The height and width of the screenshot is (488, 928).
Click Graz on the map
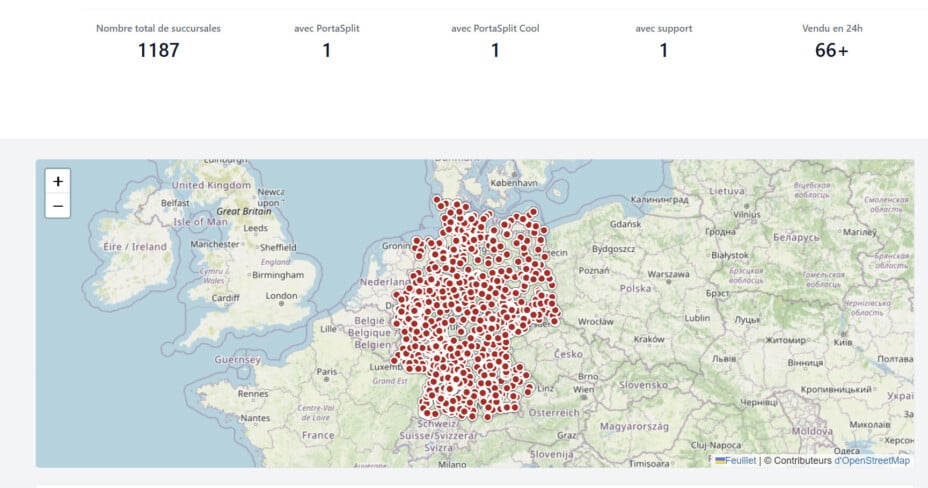pos(566,435)
